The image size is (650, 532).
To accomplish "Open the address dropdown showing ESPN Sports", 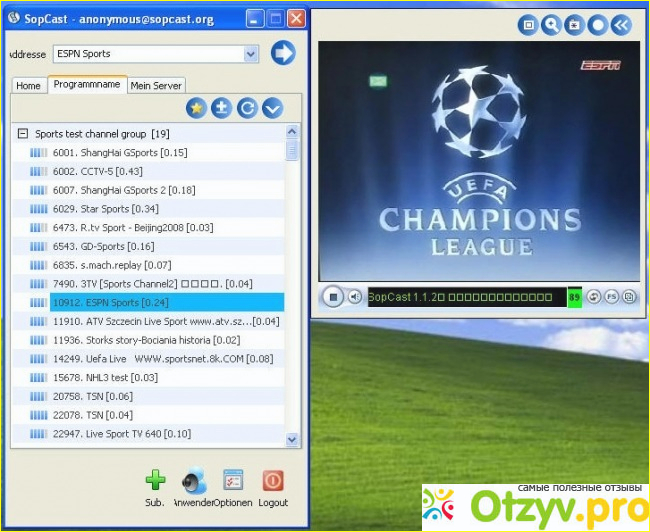I will point(250,54).
